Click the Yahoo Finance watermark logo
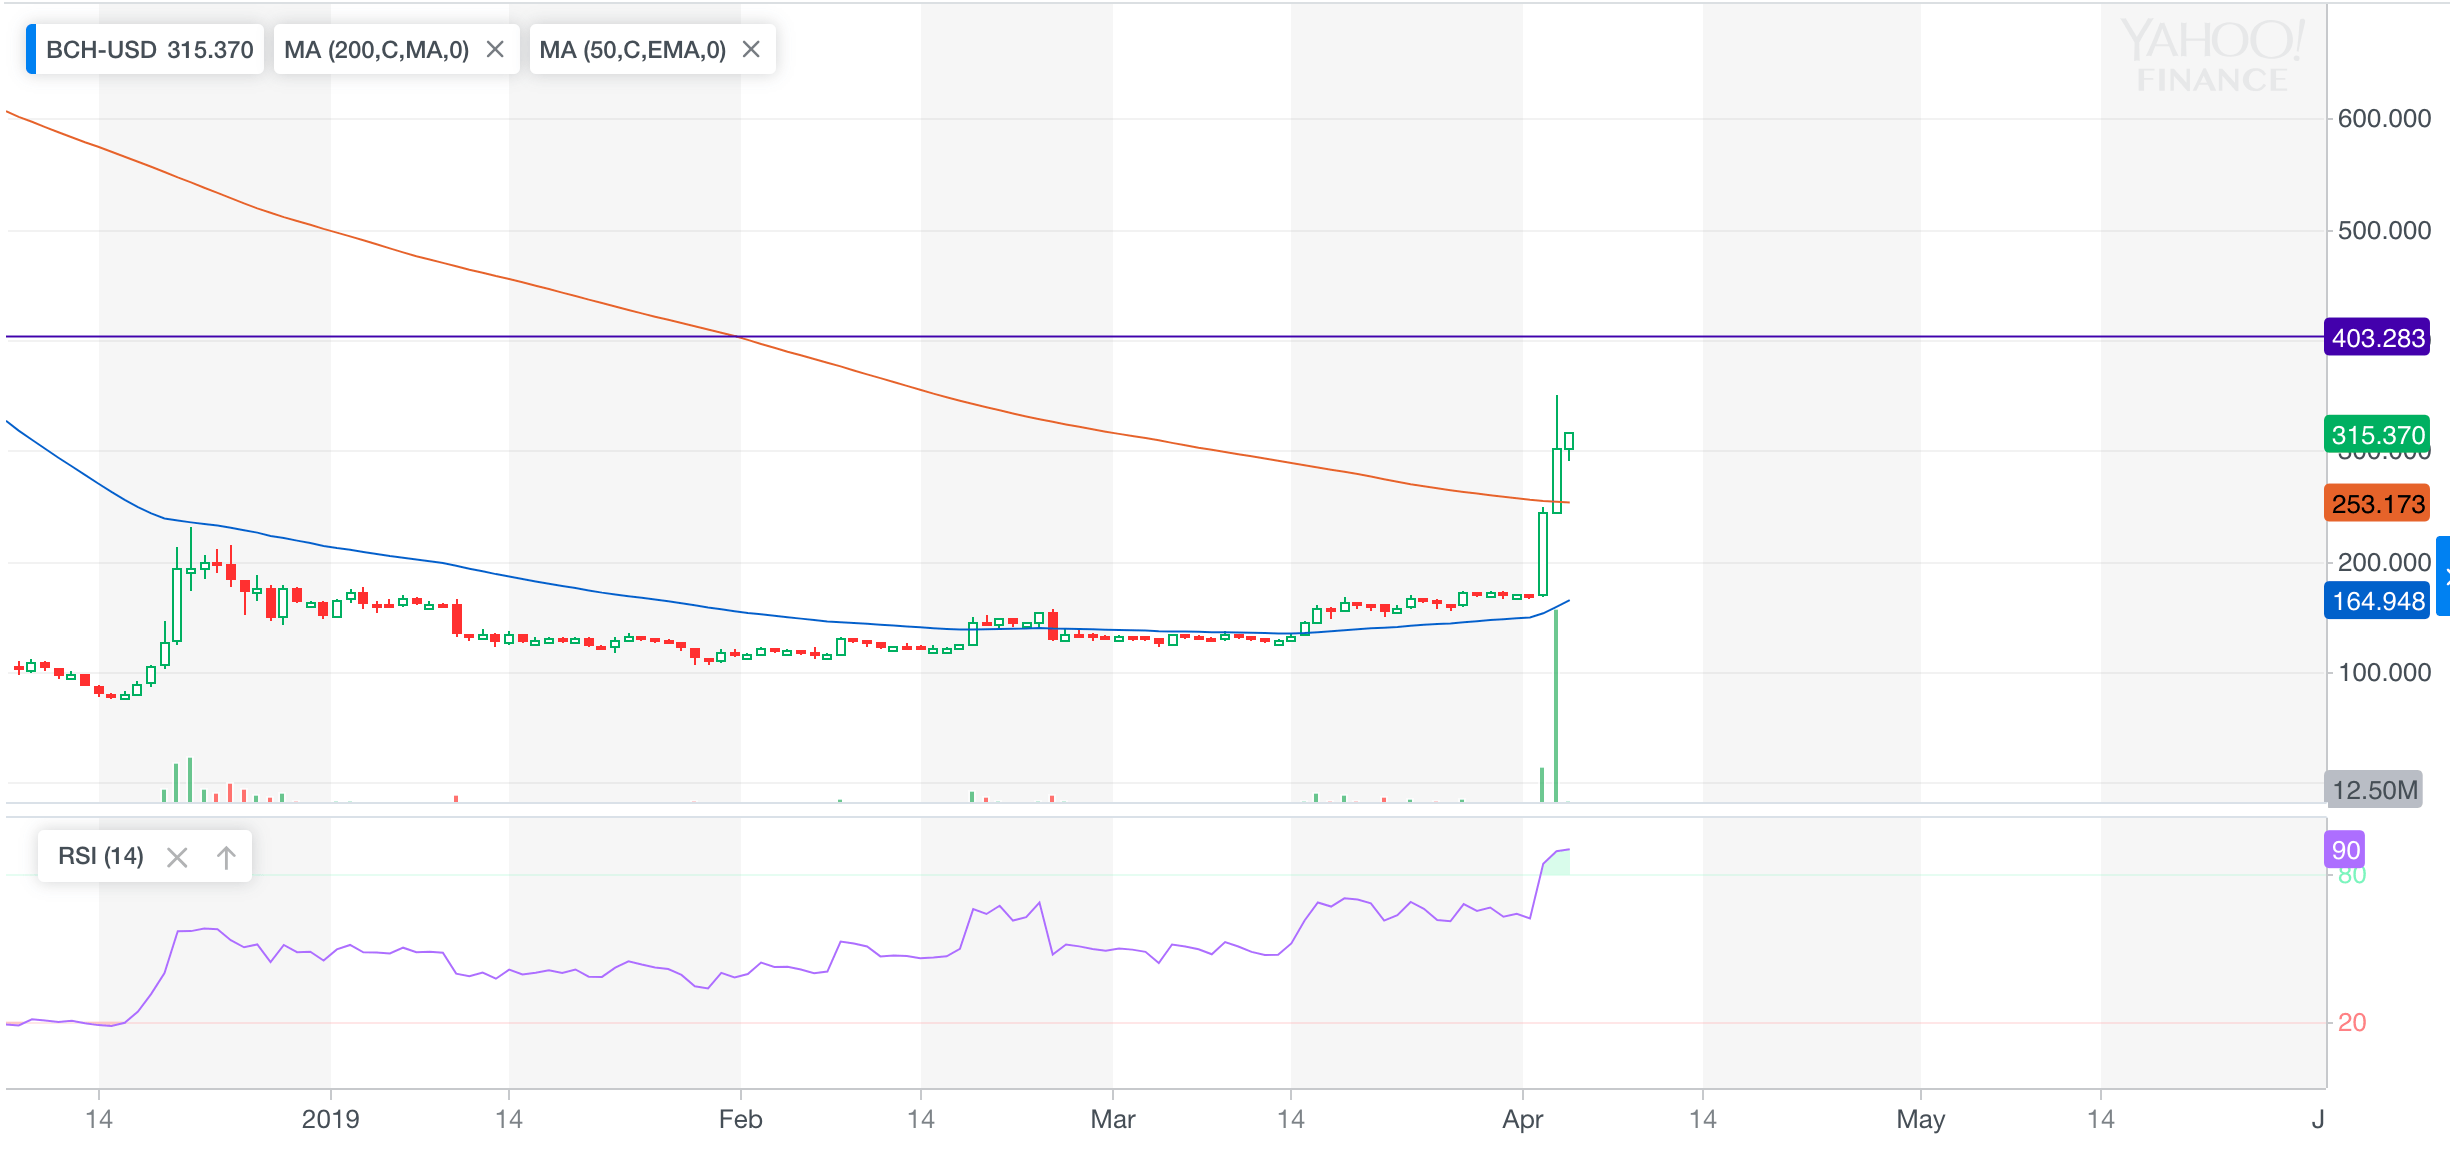 (x=2212, y=57)
